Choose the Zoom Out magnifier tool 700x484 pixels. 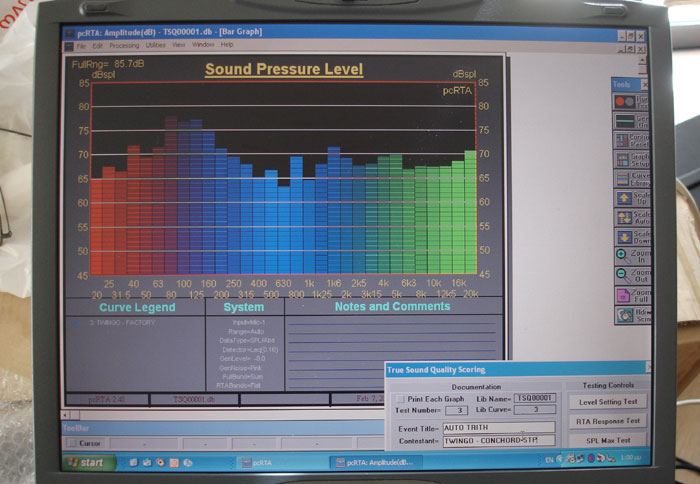coord(621,275)
